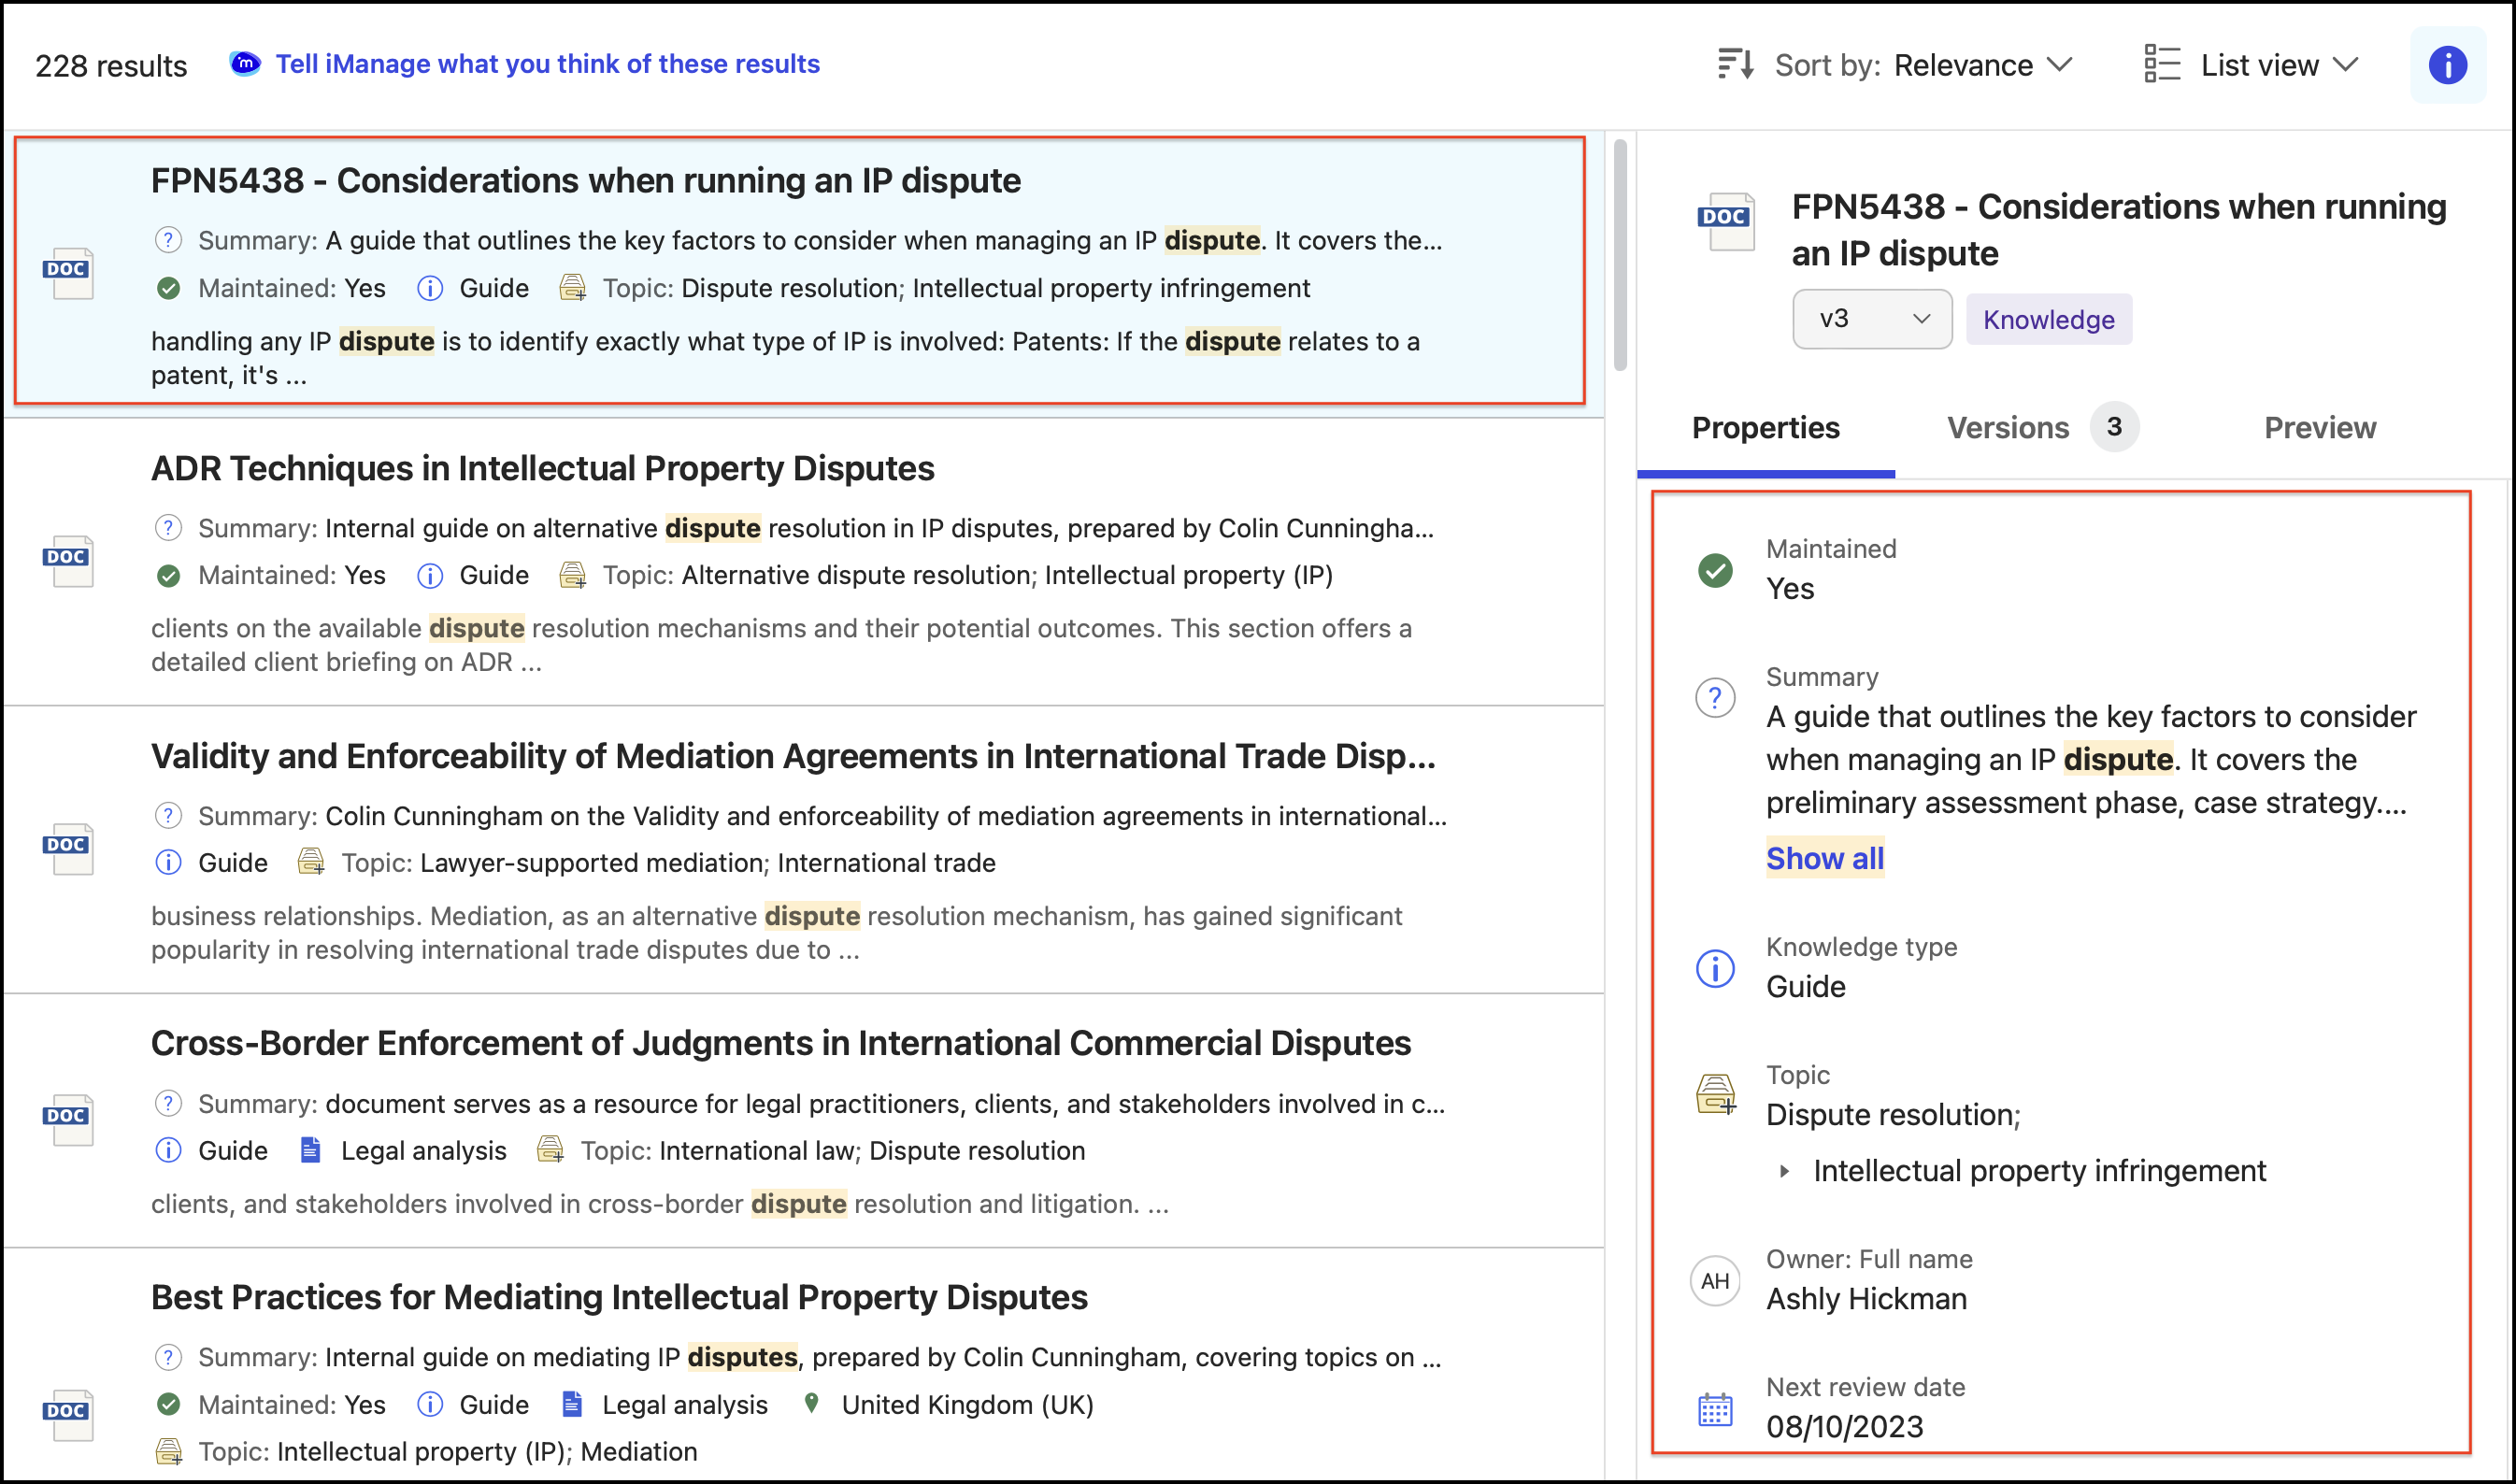Click the results list vertical scrollbar
Image resolution: width=2516 pixels, height=1484 pixels.
1619,255
